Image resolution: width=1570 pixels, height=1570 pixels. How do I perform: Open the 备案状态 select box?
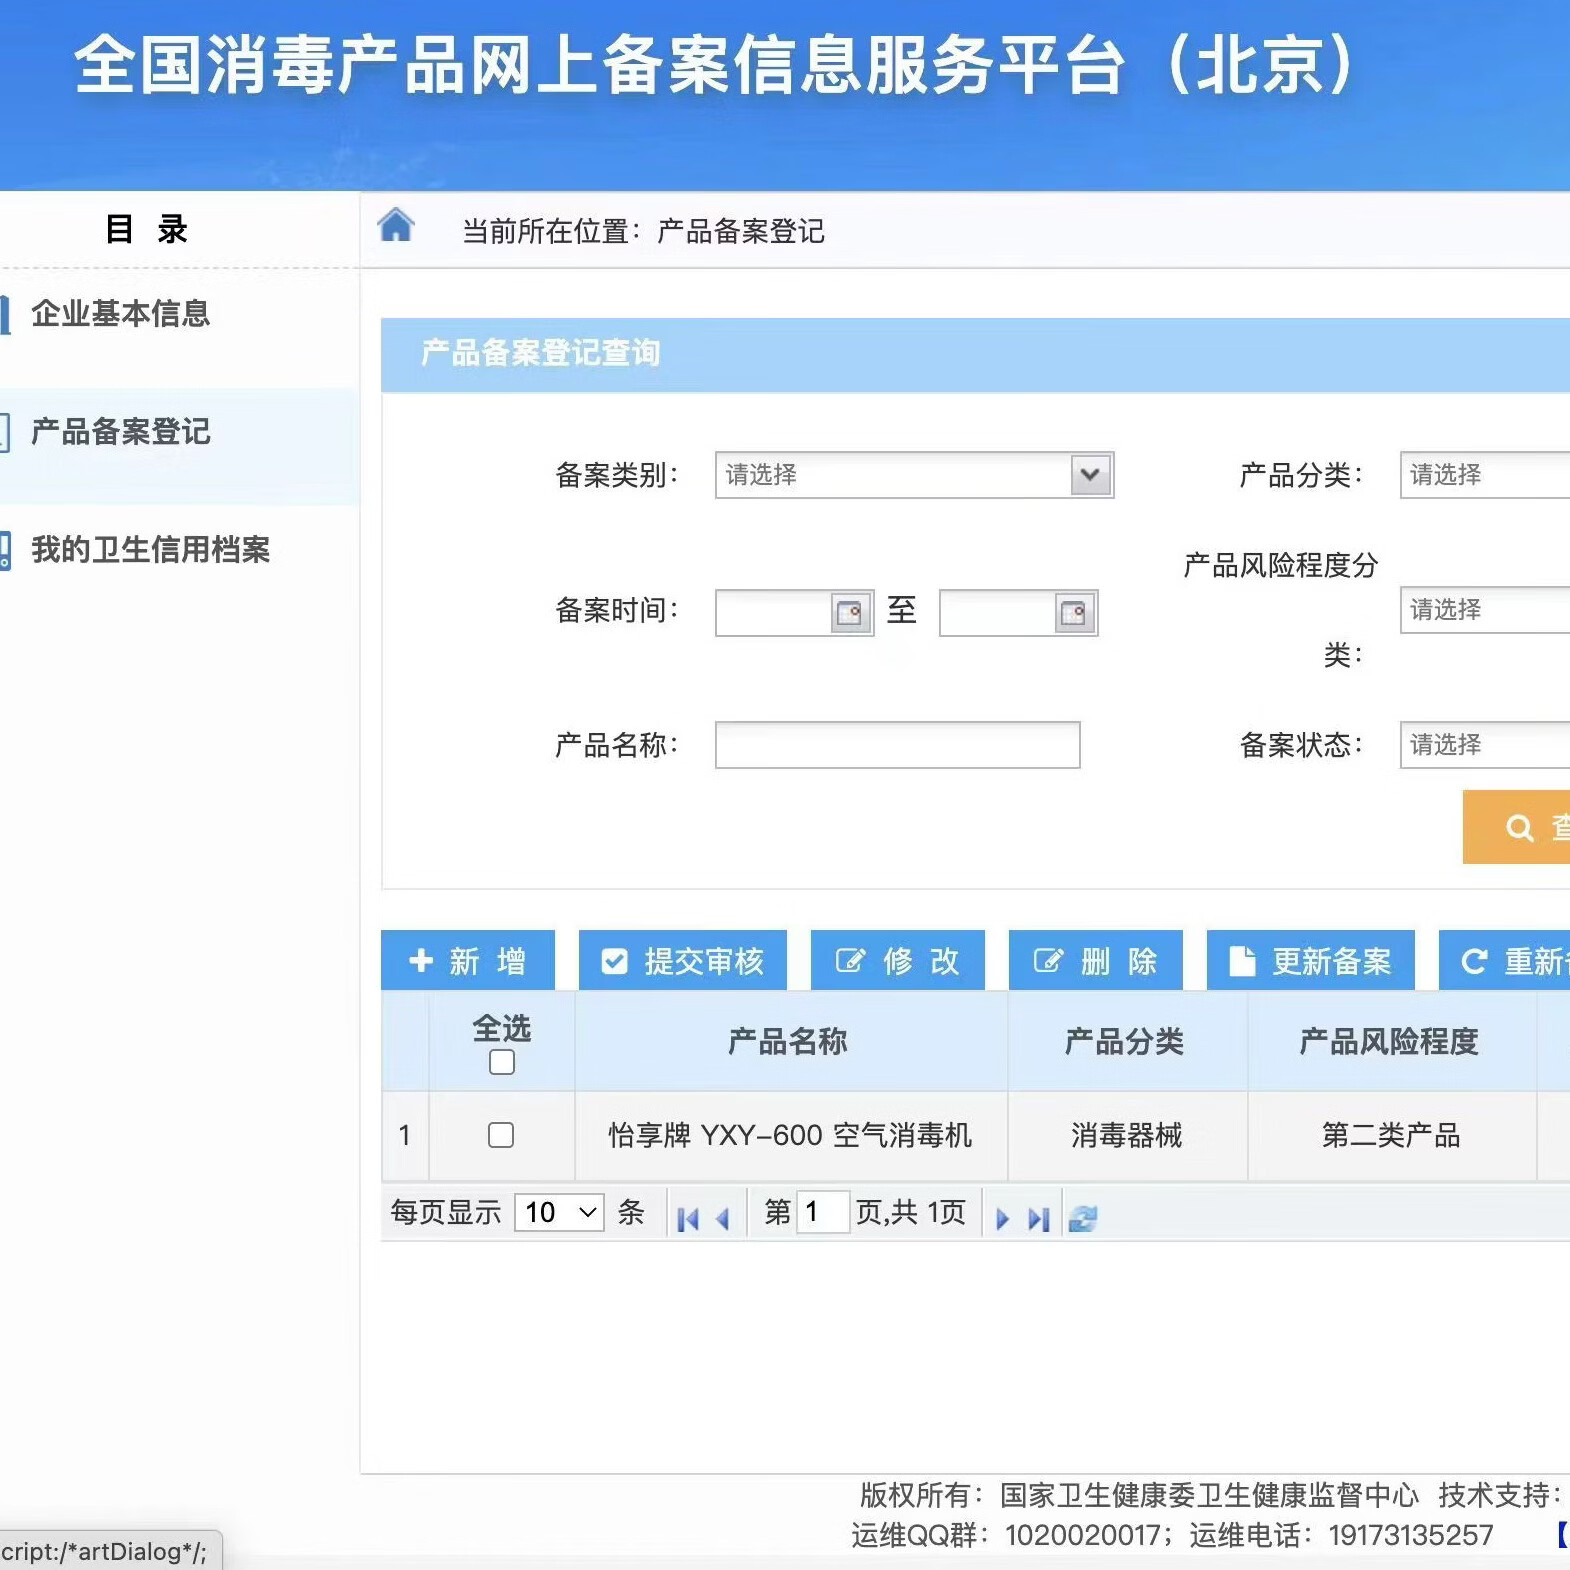click(1484, 745)
